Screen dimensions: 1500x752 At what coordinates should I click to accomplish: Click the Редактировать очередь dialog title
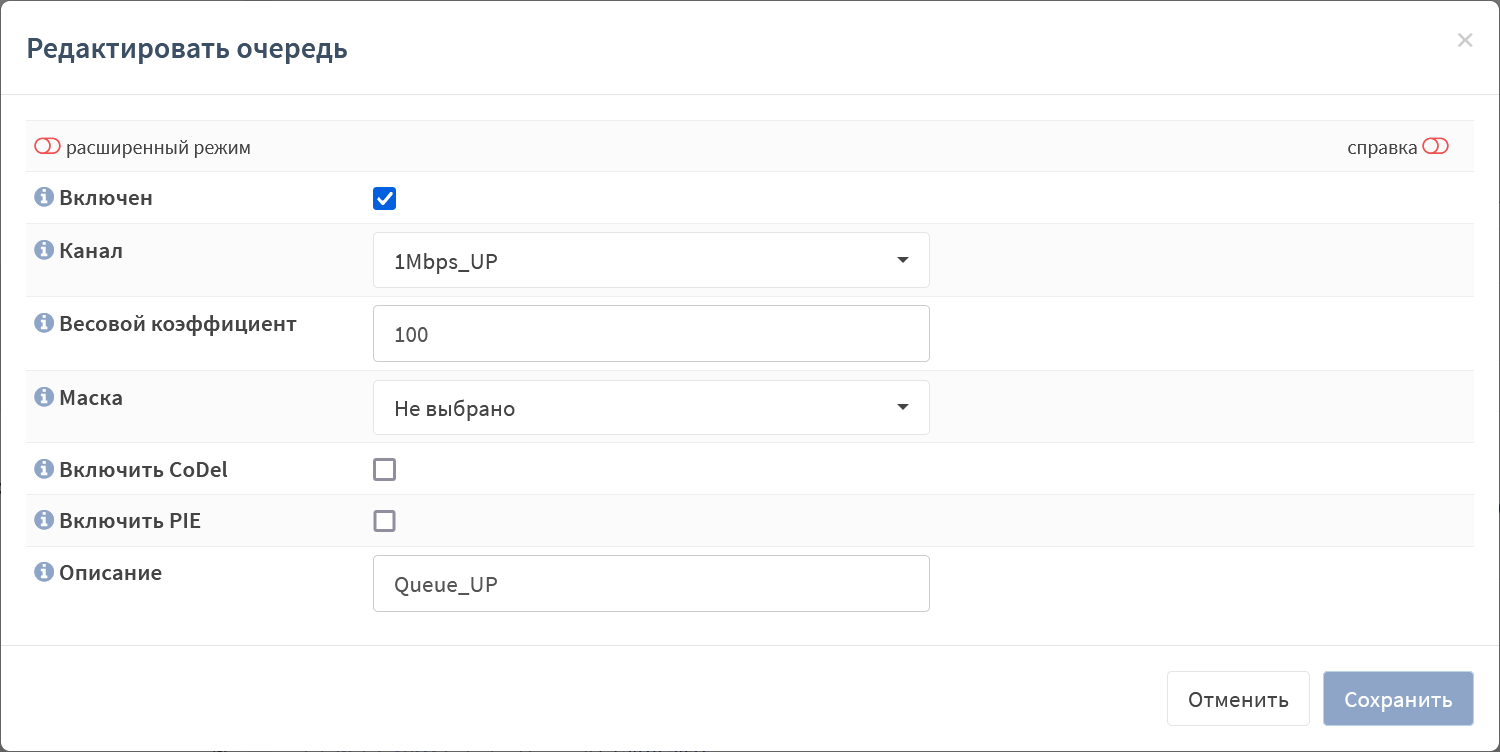pyautogui.click(x=187, y=48)
